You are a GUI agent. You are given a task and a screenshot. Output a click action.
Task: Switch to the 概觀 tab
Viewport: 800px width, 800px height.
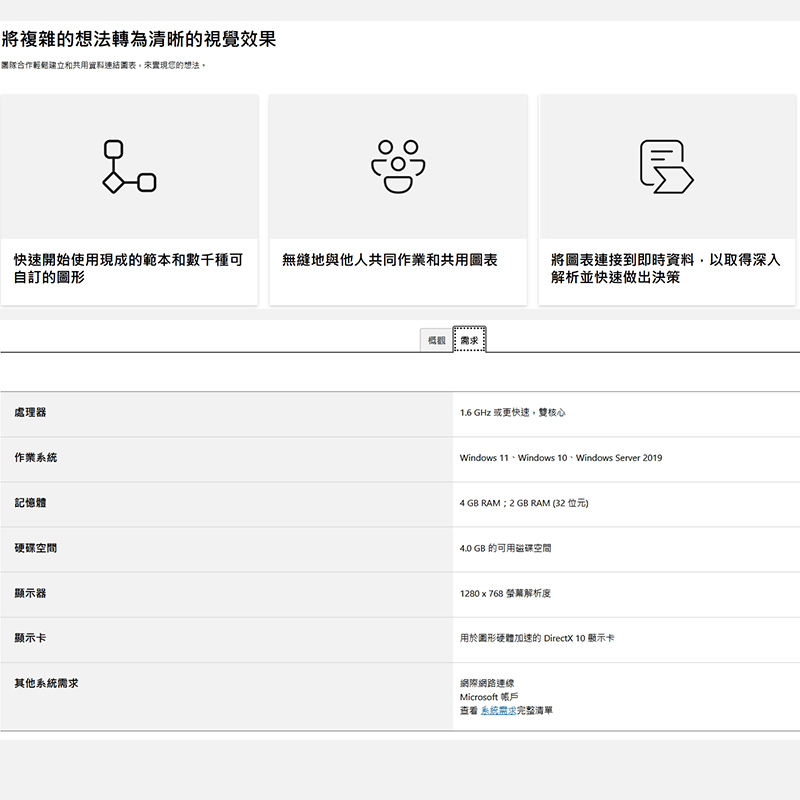tap(436, 341)
